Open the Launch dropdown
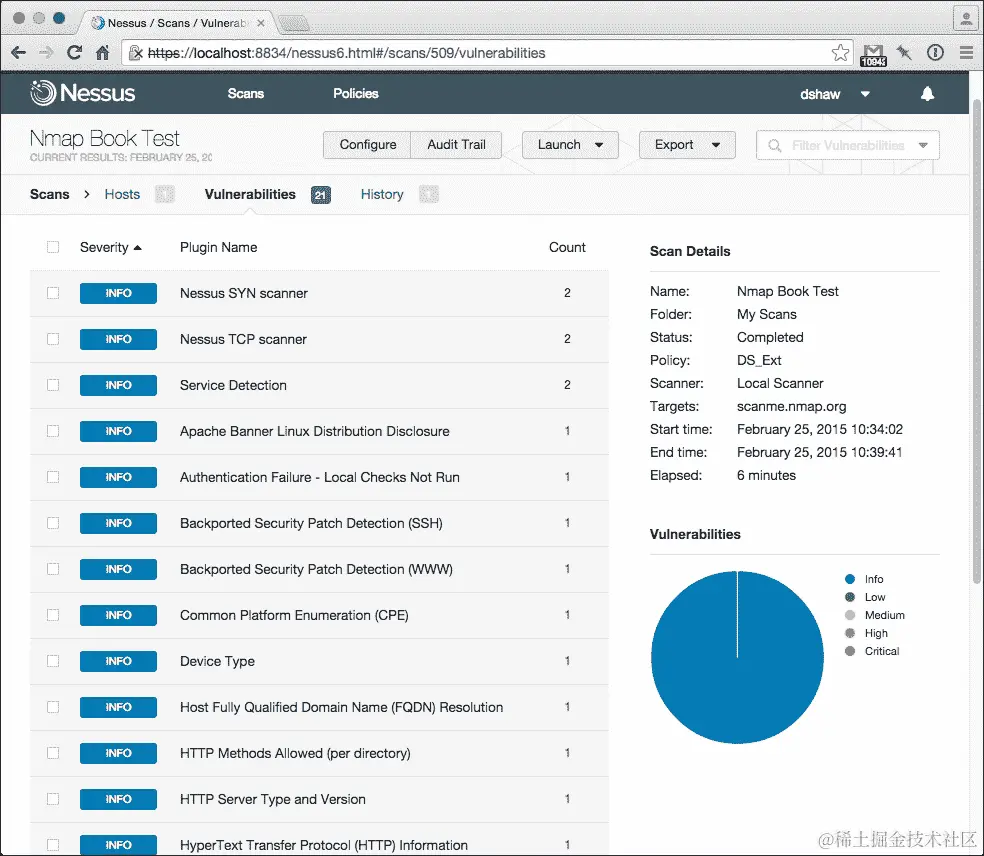Image resolution: width=984 pixels, height=856 pixels. [570, 145]
